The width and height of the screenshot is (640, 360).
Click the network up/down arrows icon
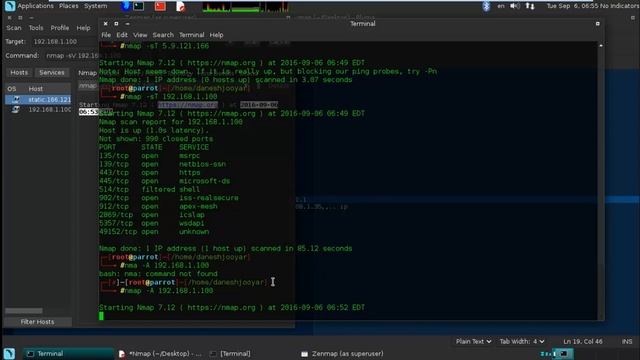530,6
